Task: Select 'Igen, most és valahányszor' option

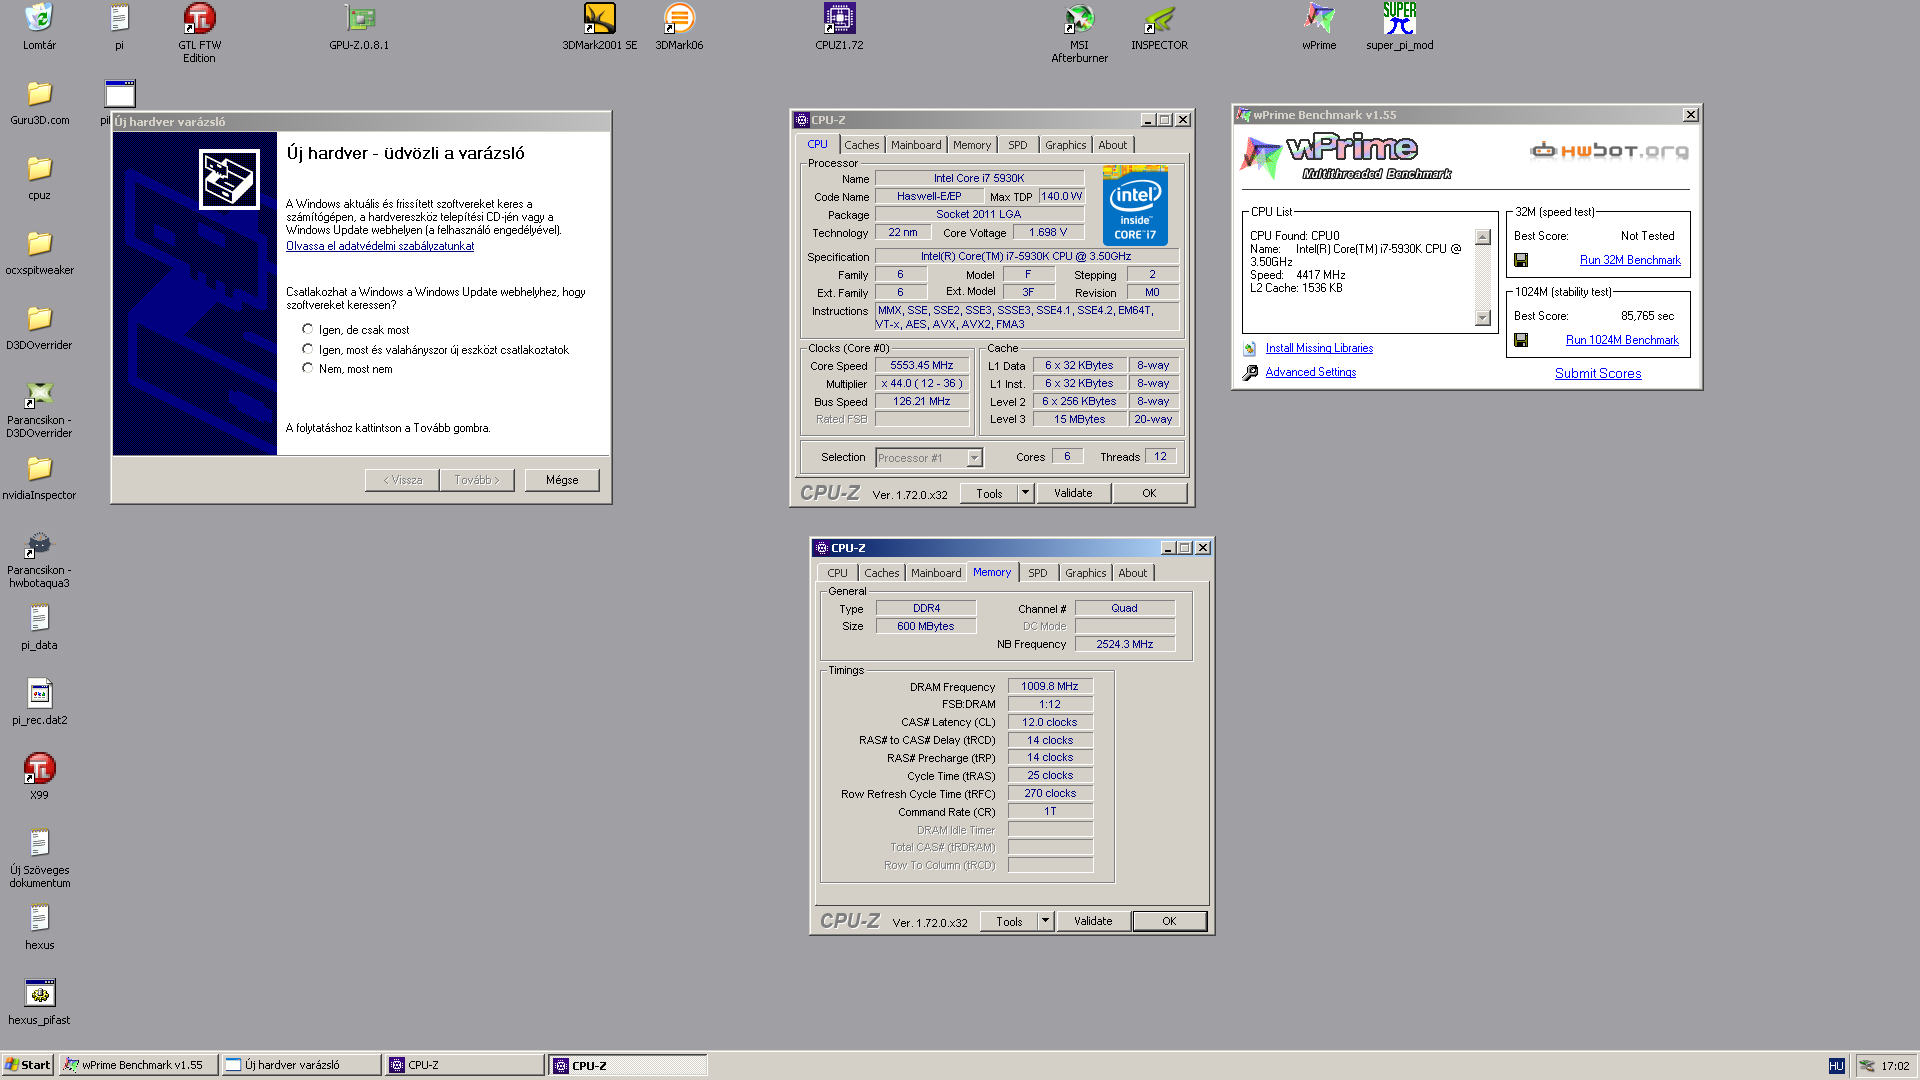Action: 308,349
